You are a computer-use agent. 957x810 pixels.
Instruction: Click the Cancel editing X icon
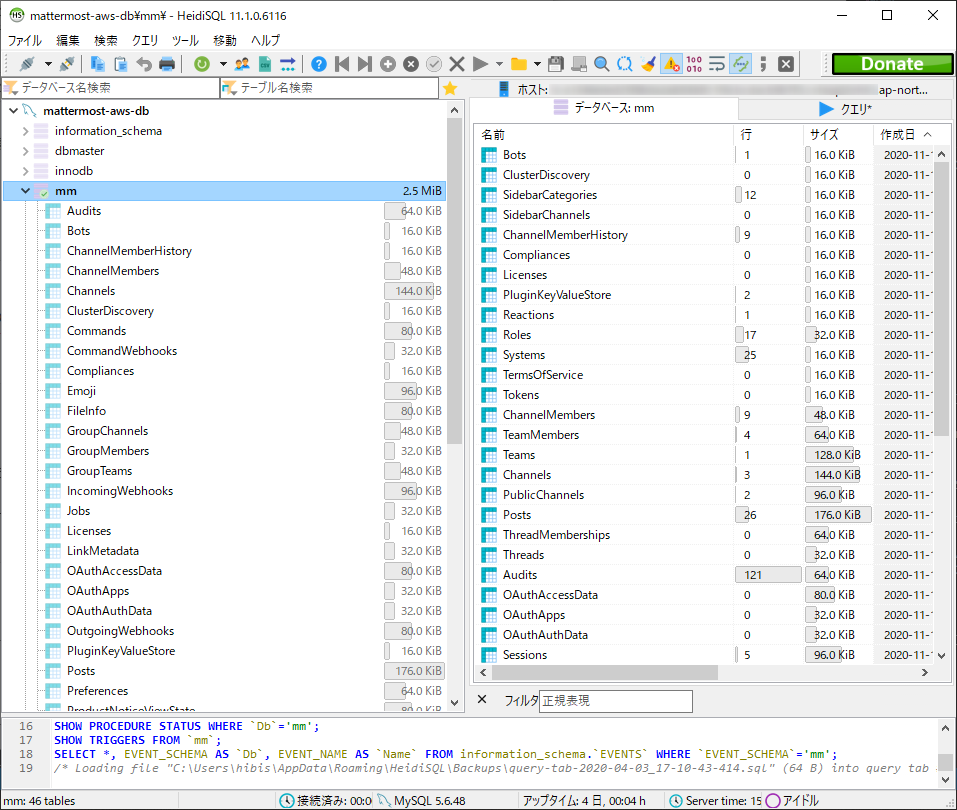(x=457, y=64)
